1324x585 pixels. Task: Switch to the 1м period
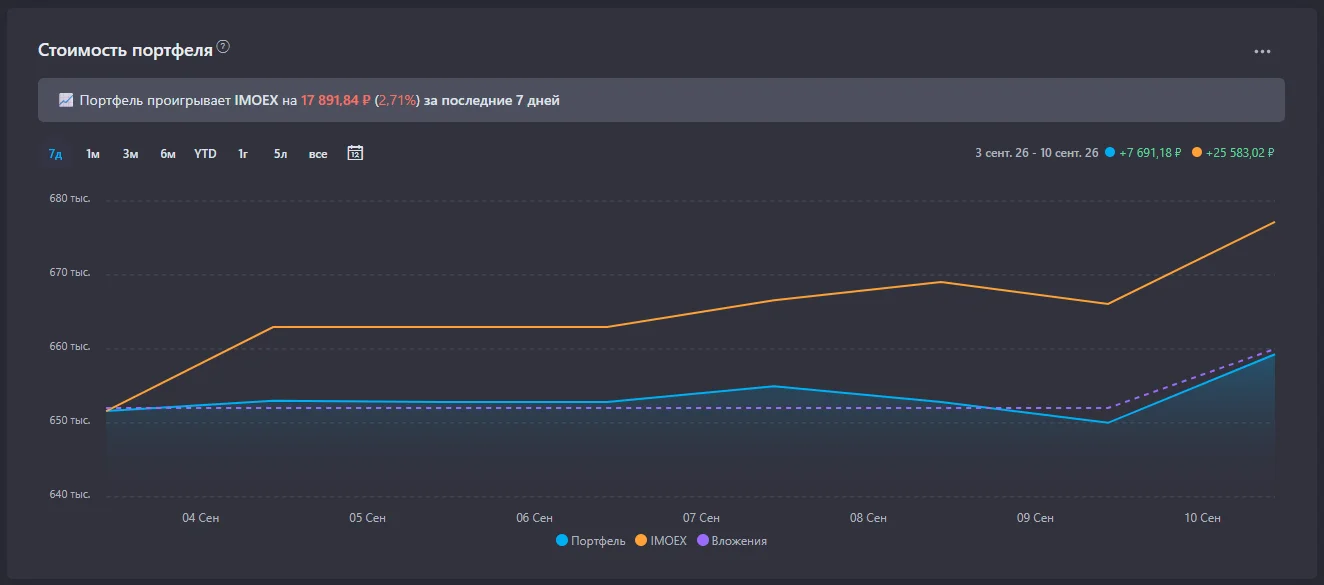pyautogui.click(x=93, y=154)
